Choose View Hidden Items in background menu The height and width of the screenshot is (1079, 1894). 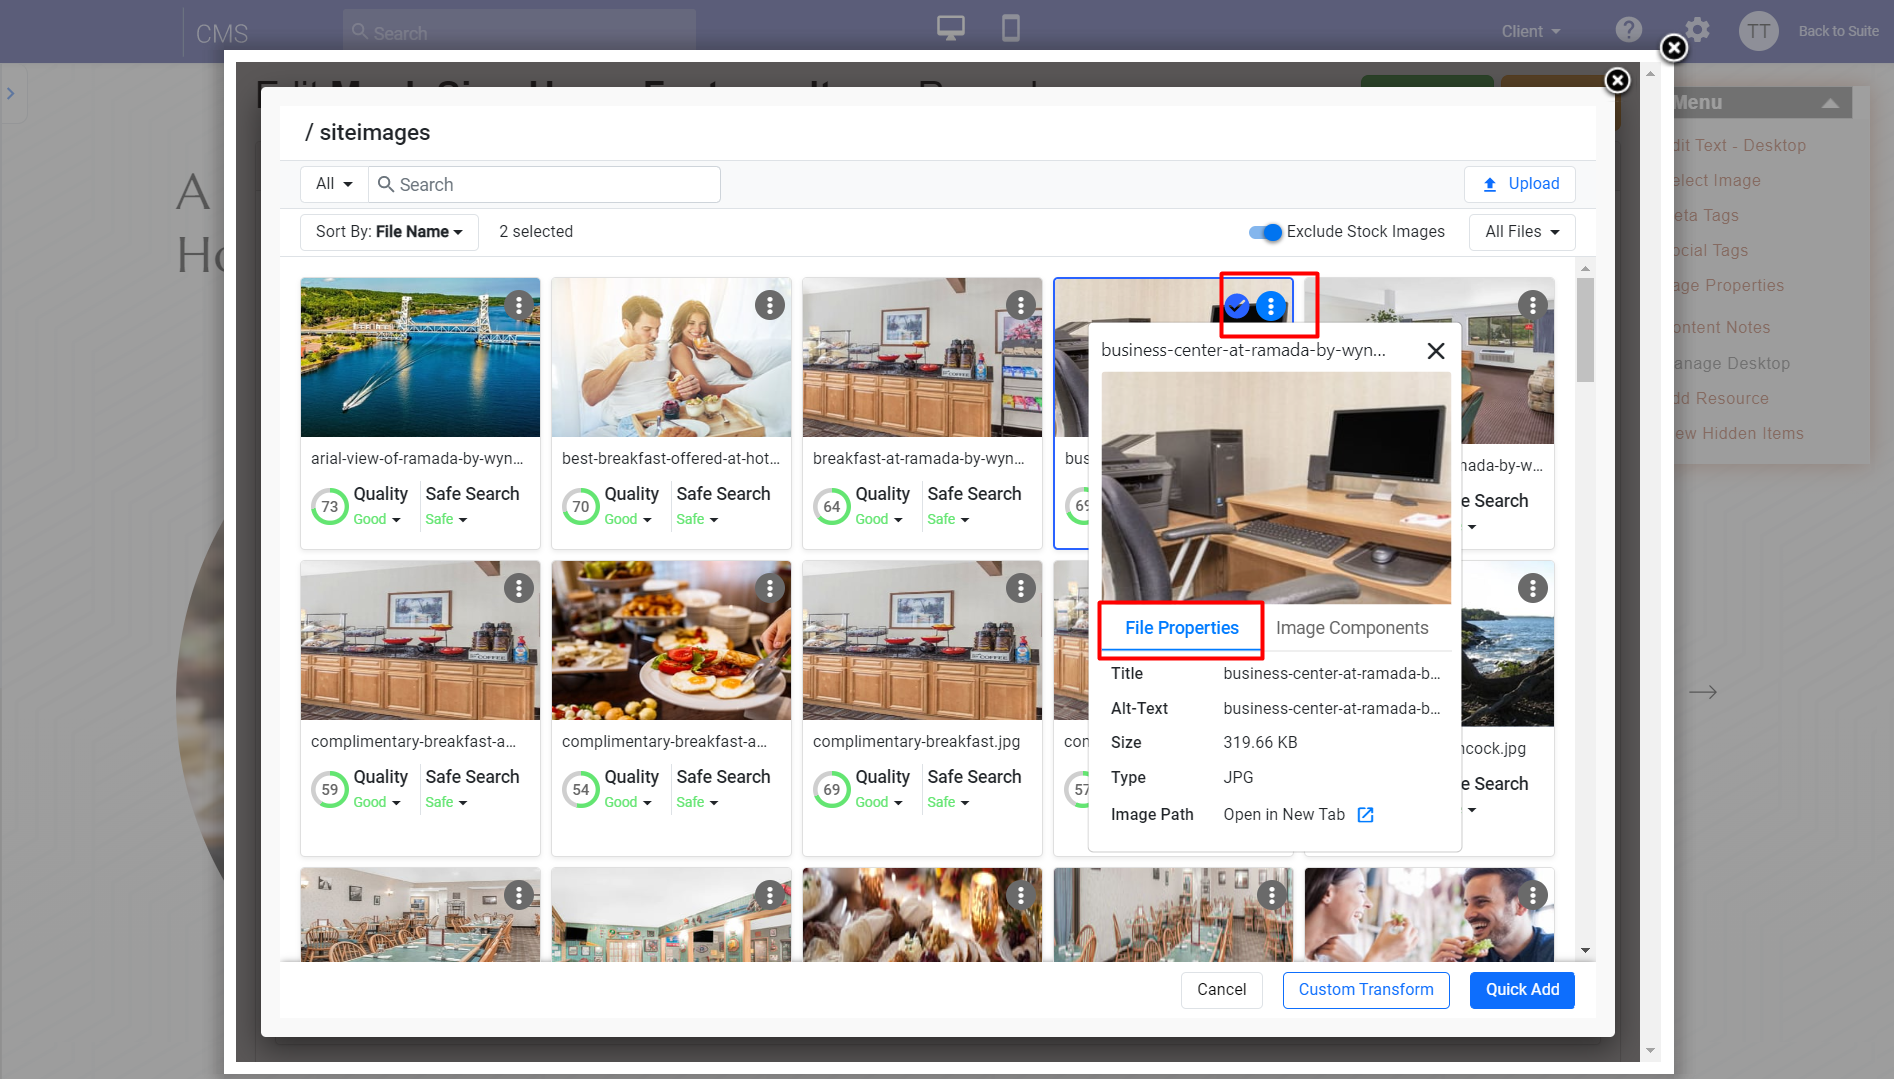(x=1739, y=434)
